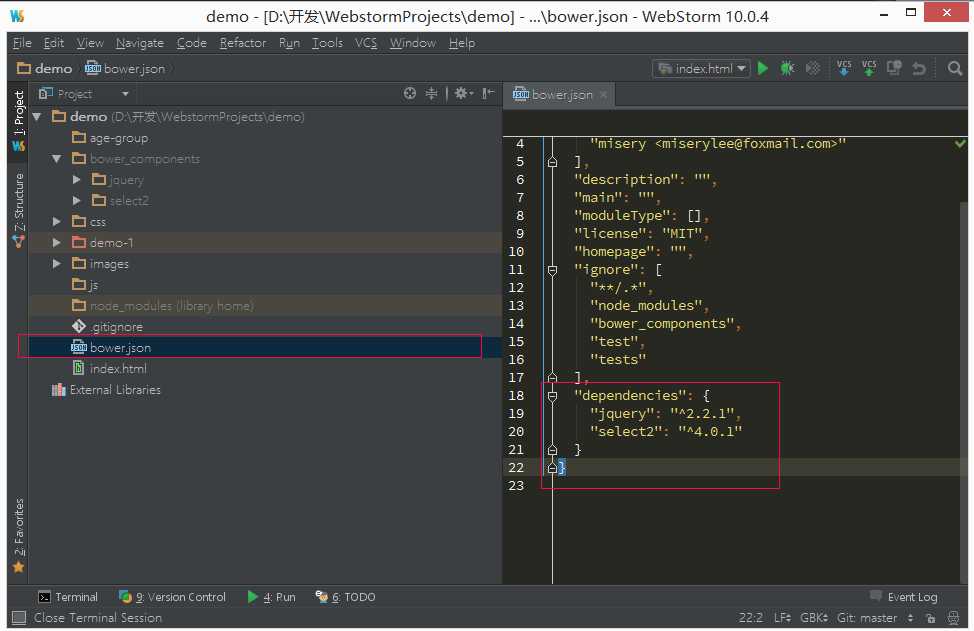Image resolution: width=974 pixels, height=631 pixels.
Task: Open Git master branch menu
Action: (875, 618)
